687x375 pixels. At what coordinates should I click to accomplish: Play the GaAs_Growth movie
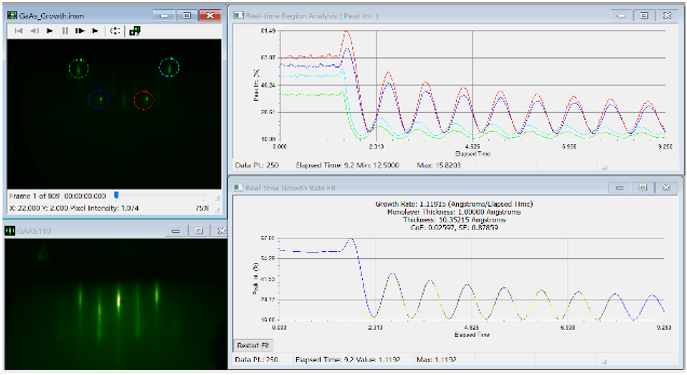[x=50, y=31]
